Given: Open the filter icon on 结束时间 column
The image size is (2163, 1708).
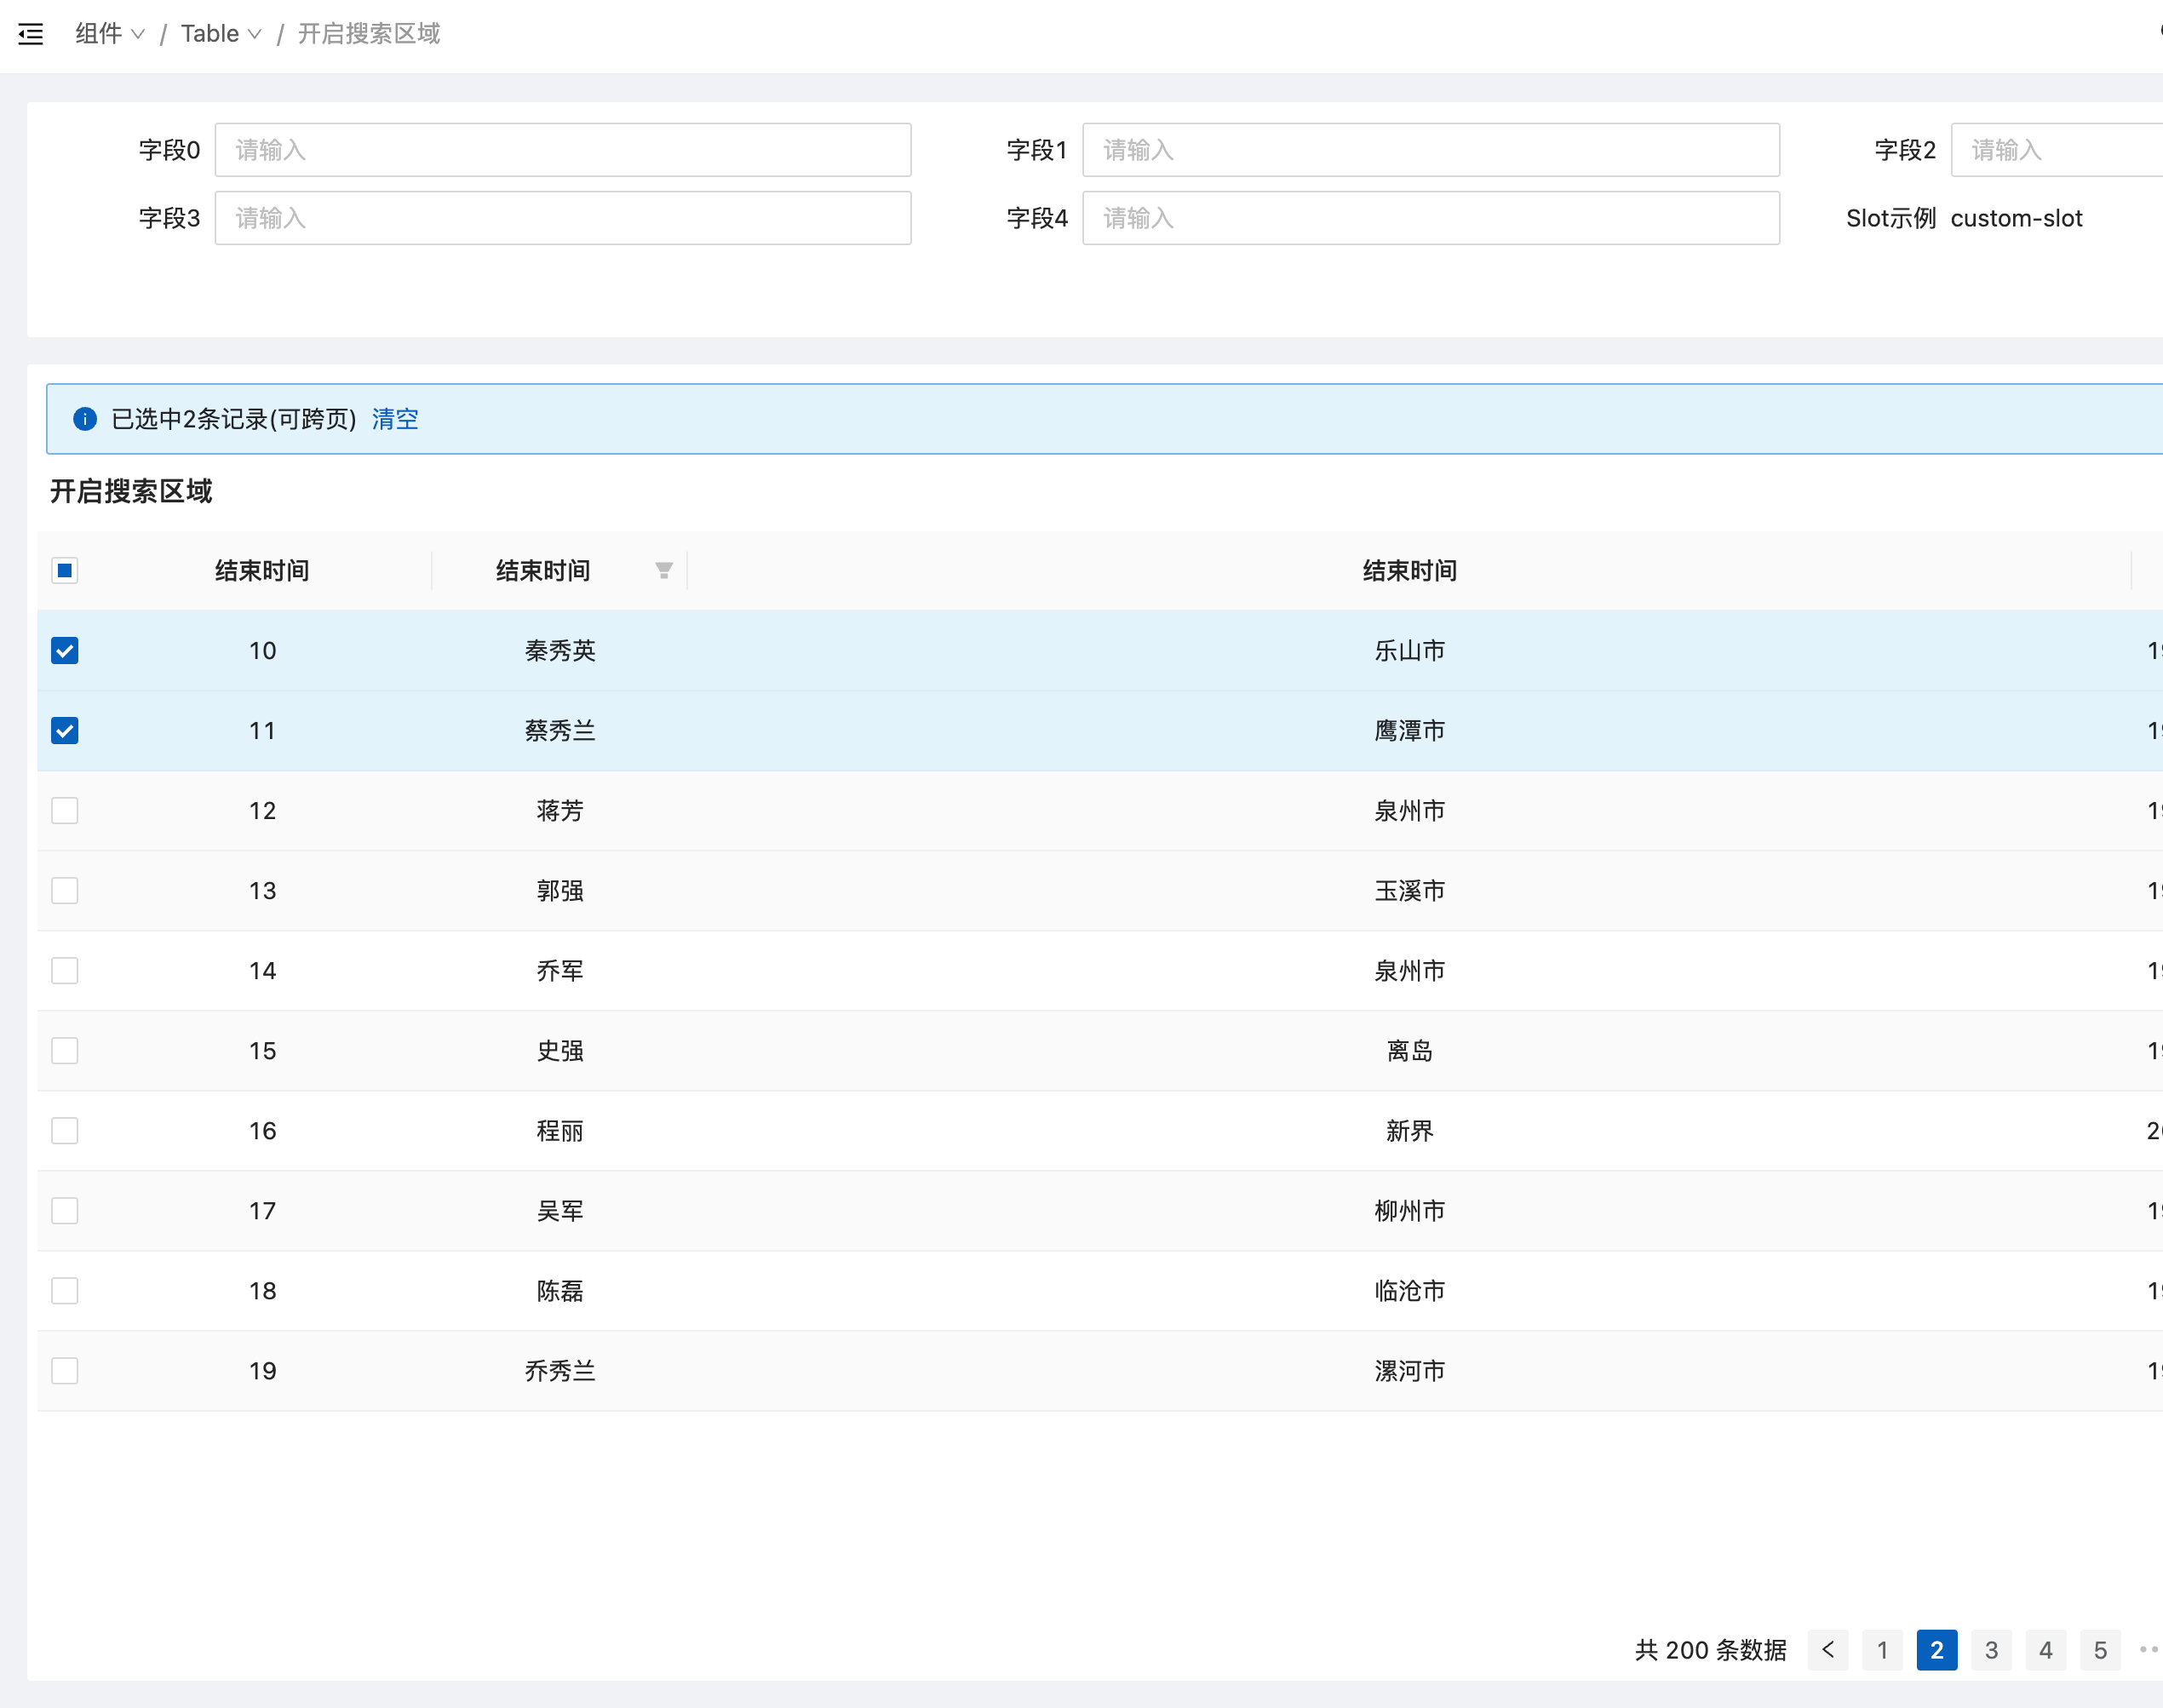Looking at the screenshot, I should pos(663,569).
